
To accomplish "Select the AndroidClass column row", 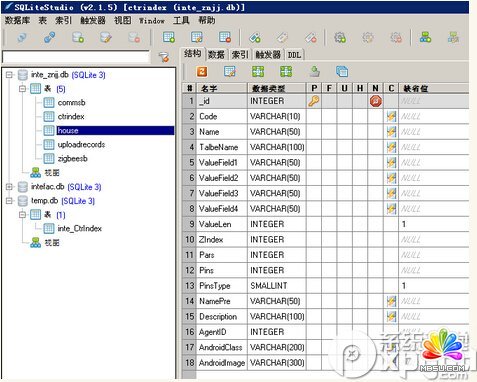I will click(326, 347).
